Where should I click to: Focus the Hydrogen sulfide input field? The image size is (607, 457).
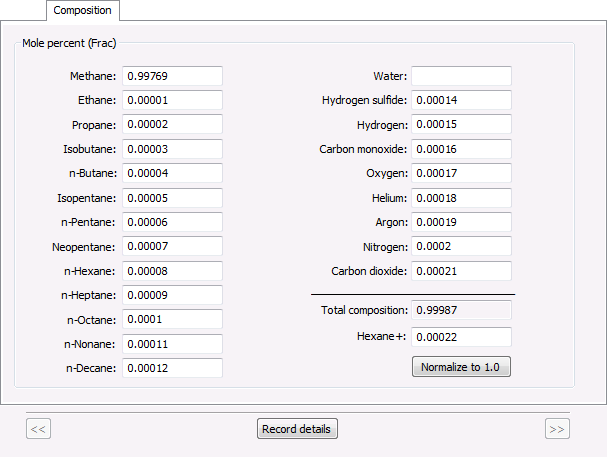461,100
